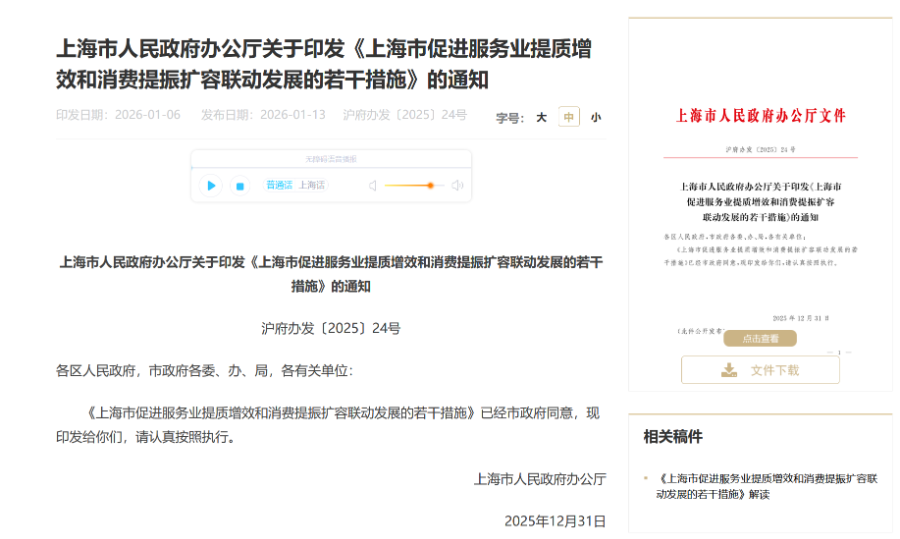The width and height of the screenshot is (900, 539).
Task: Click the 点击查看 button on document preview
Action: point(760,339)
